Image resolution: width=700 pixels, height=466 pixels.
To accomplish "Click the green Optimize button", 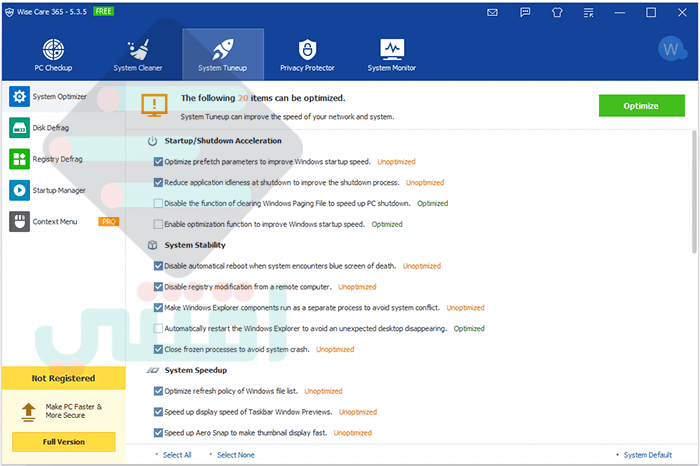I will [642, 106].
